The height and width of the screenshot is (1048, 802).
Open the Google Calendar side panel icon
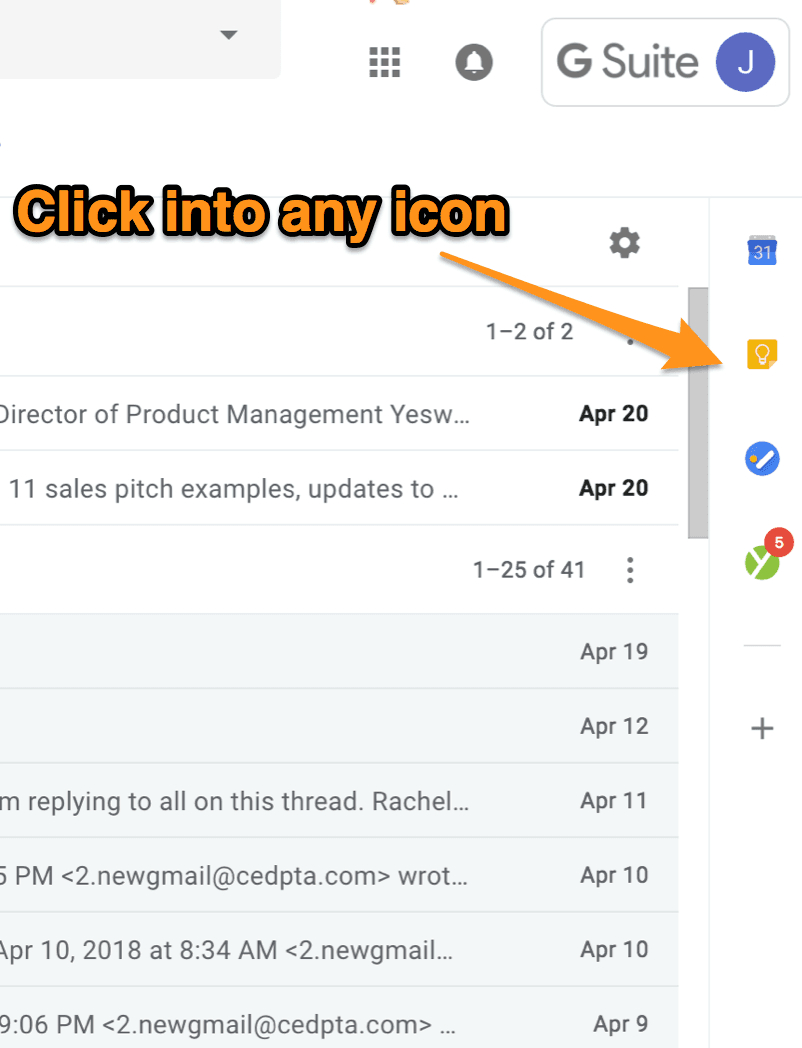[x=762, y=250]
